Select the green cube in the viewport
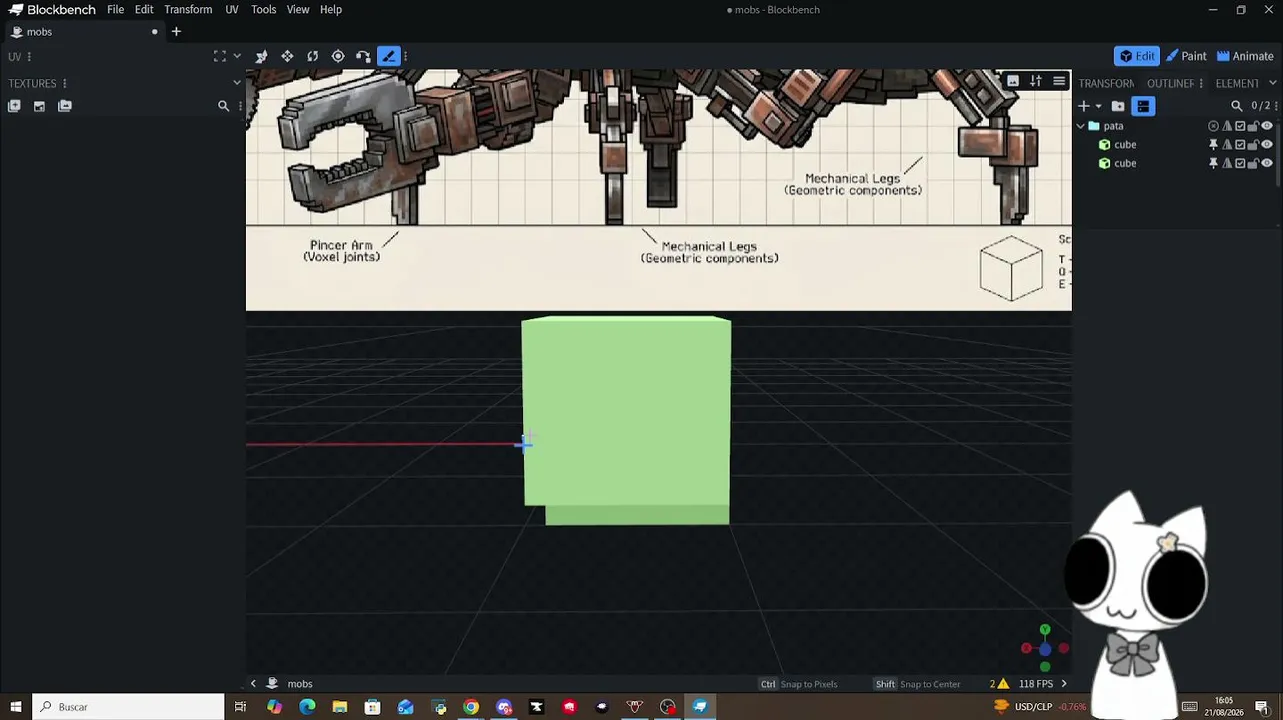1283x720 pixels. tap(627, 420)
